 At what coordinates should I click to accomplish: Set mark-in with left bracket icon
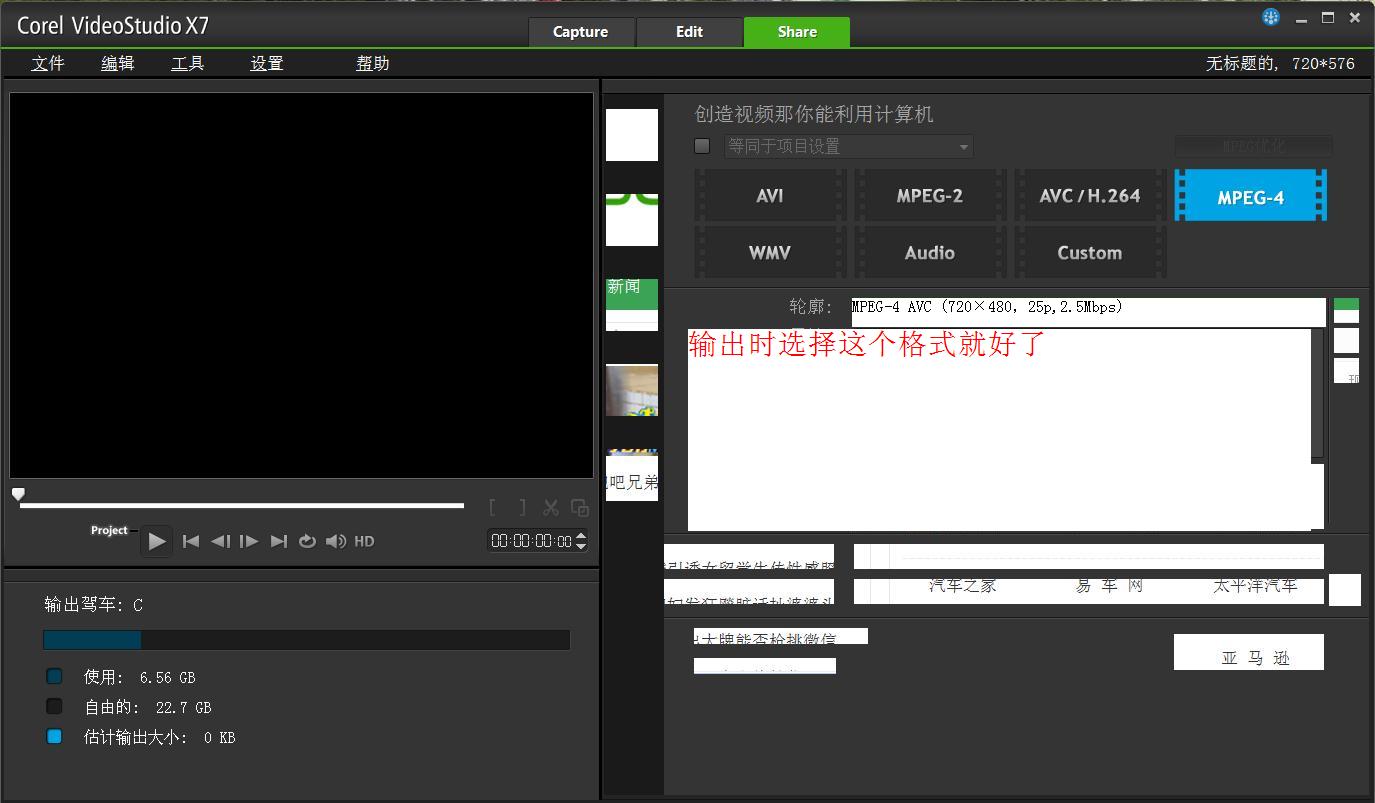pos(493,508)
